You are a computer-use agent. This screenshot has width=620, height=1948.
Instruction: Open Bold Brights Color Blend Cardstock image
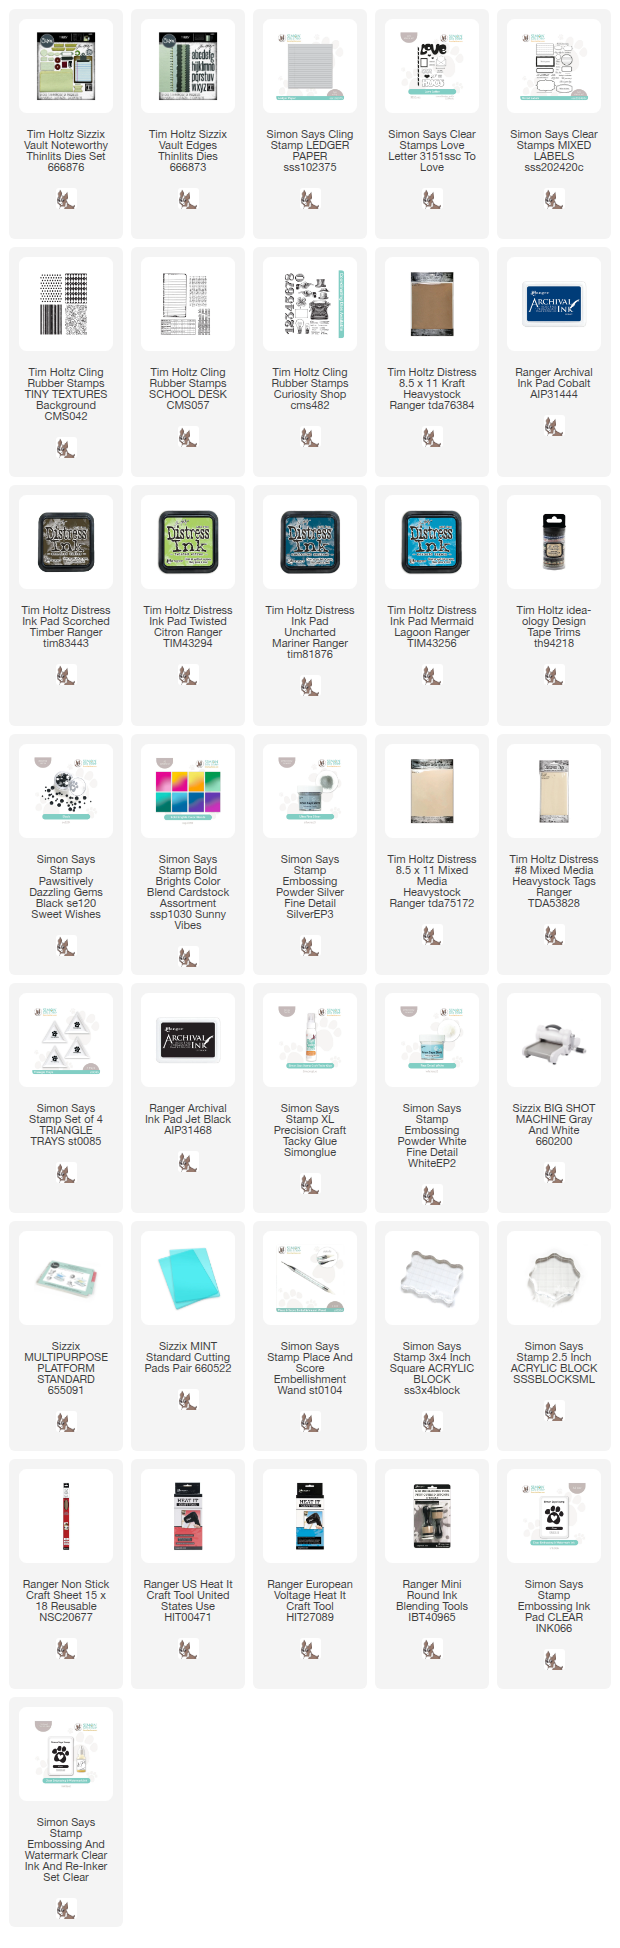pyautogui.click(x=188, y=791)
